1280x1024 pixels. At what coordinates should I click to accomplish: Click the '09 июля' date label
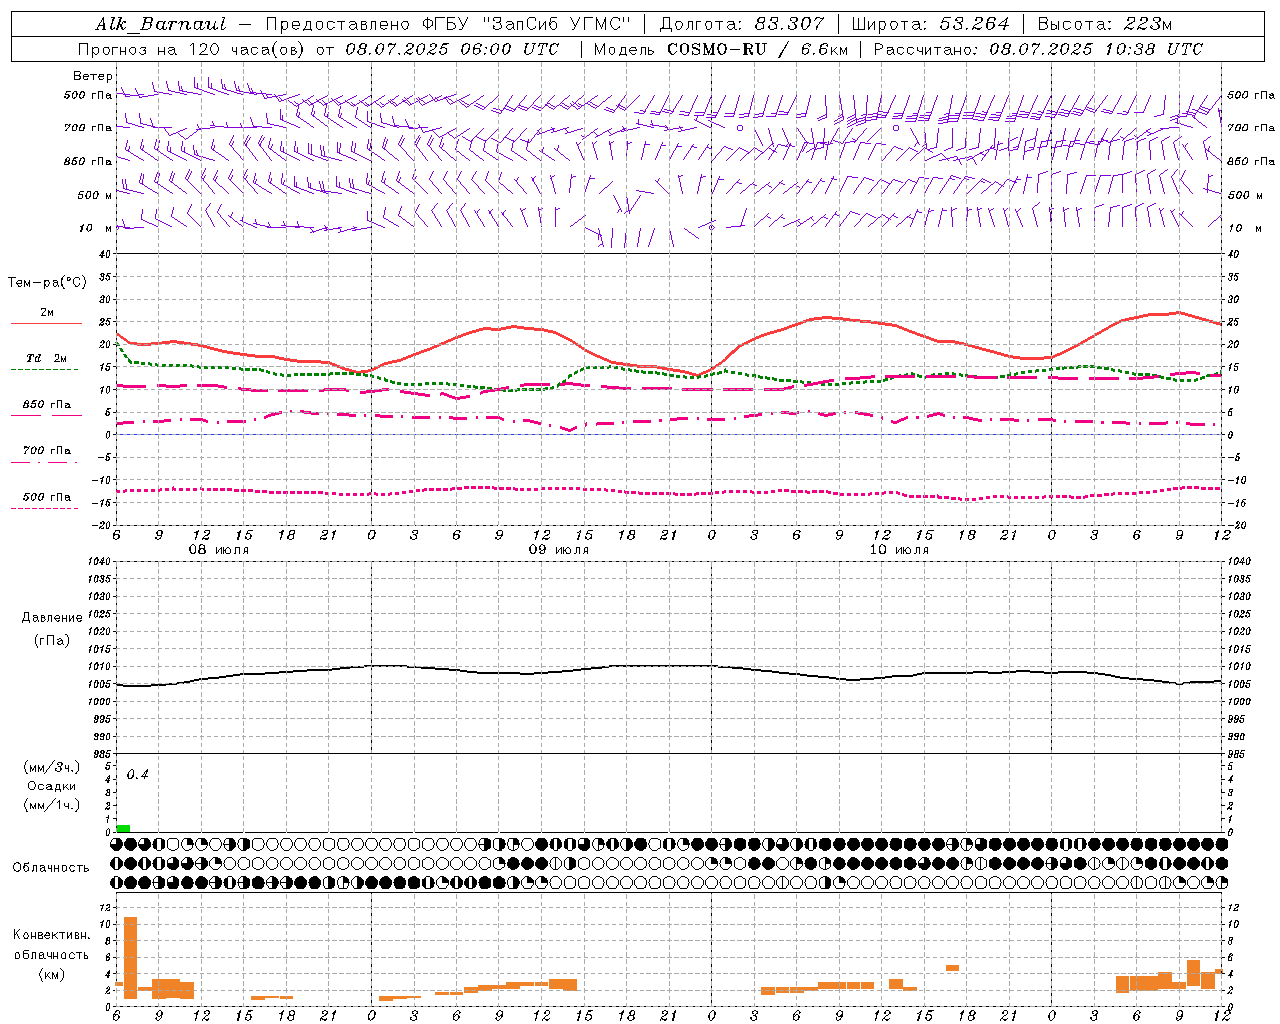coord(559,550)
